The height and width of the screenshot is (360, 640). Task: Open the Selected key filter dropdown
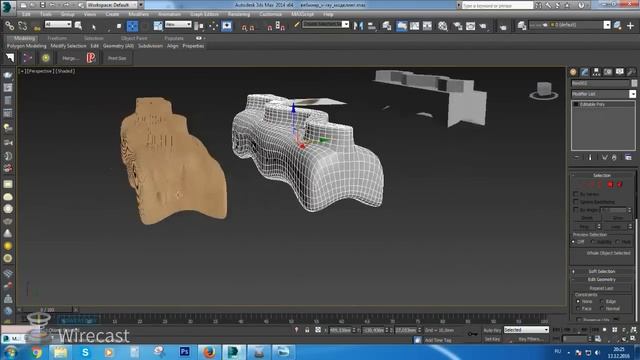[x=526, y=329]
